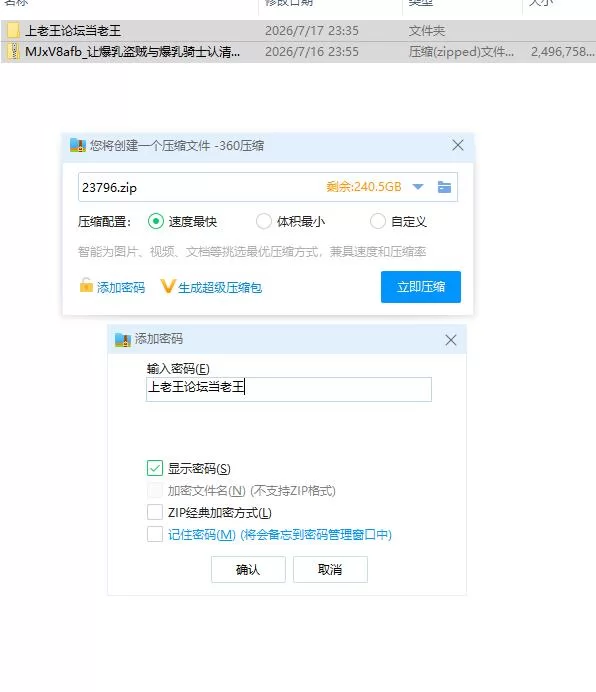Image resolution: width=596 pixels, height=692 pixels.
Task: Browse save location with the folder icon
Action: pyautogui.click(x=444, y=187)
